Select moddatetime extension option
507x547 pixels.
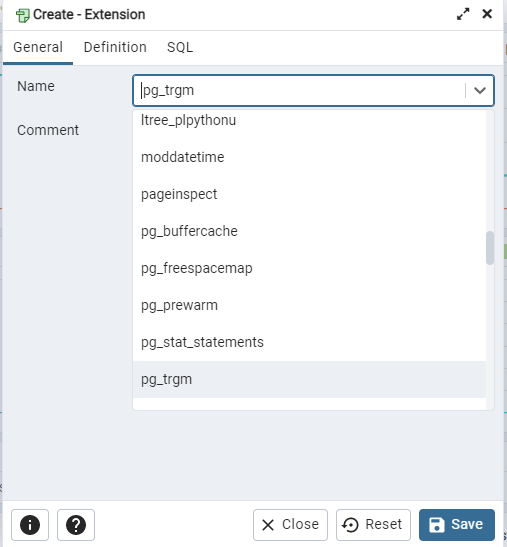(x=309, y=157)
